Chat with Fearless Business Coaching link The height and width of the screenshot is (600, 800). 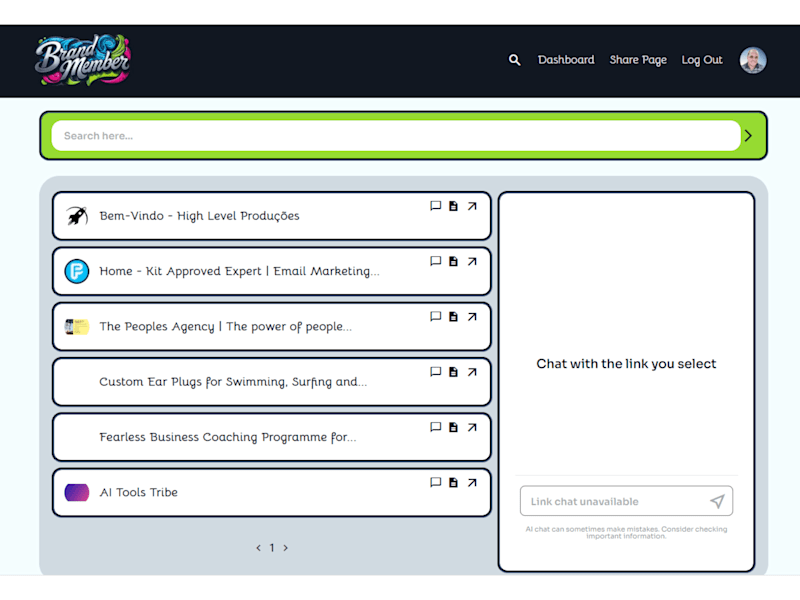coord(435,427)
